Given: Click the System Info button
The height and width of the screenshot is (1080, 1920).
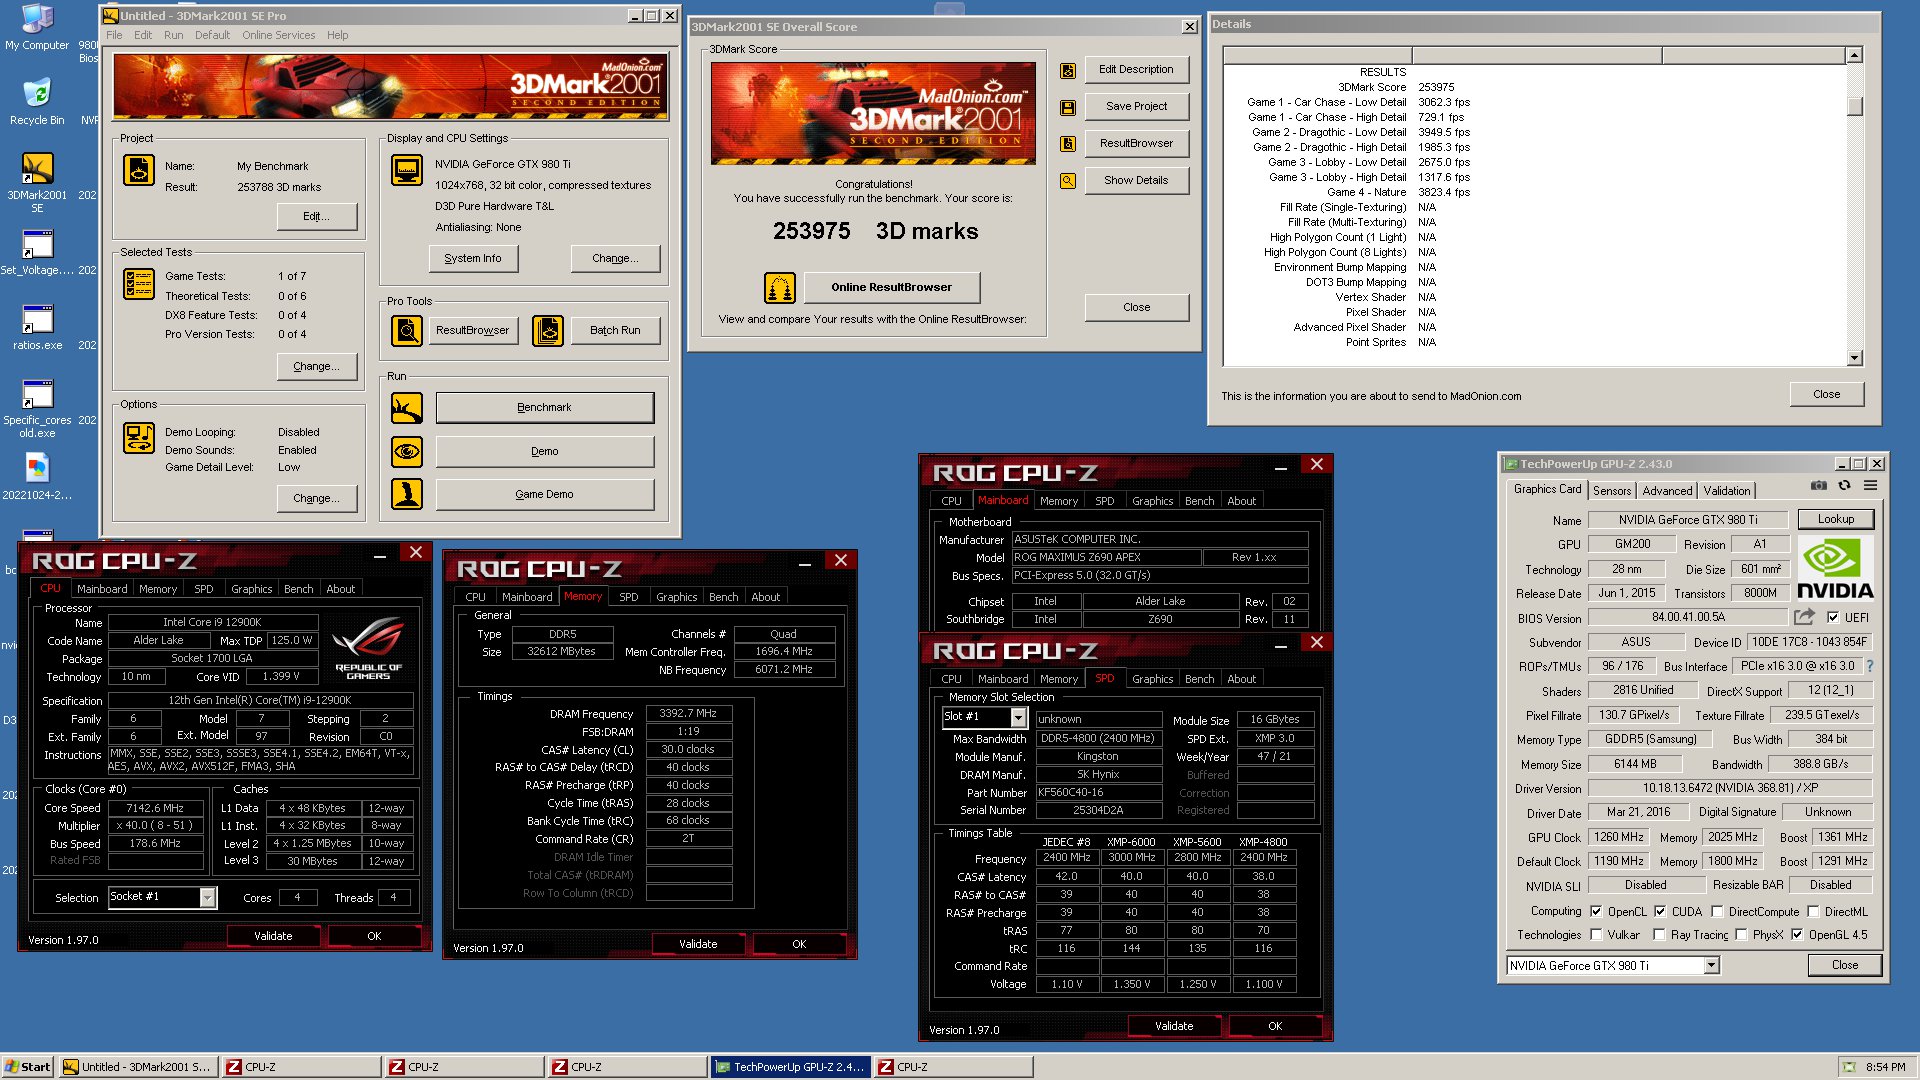Looking at the screenshot, I should (x=473, y=258).
